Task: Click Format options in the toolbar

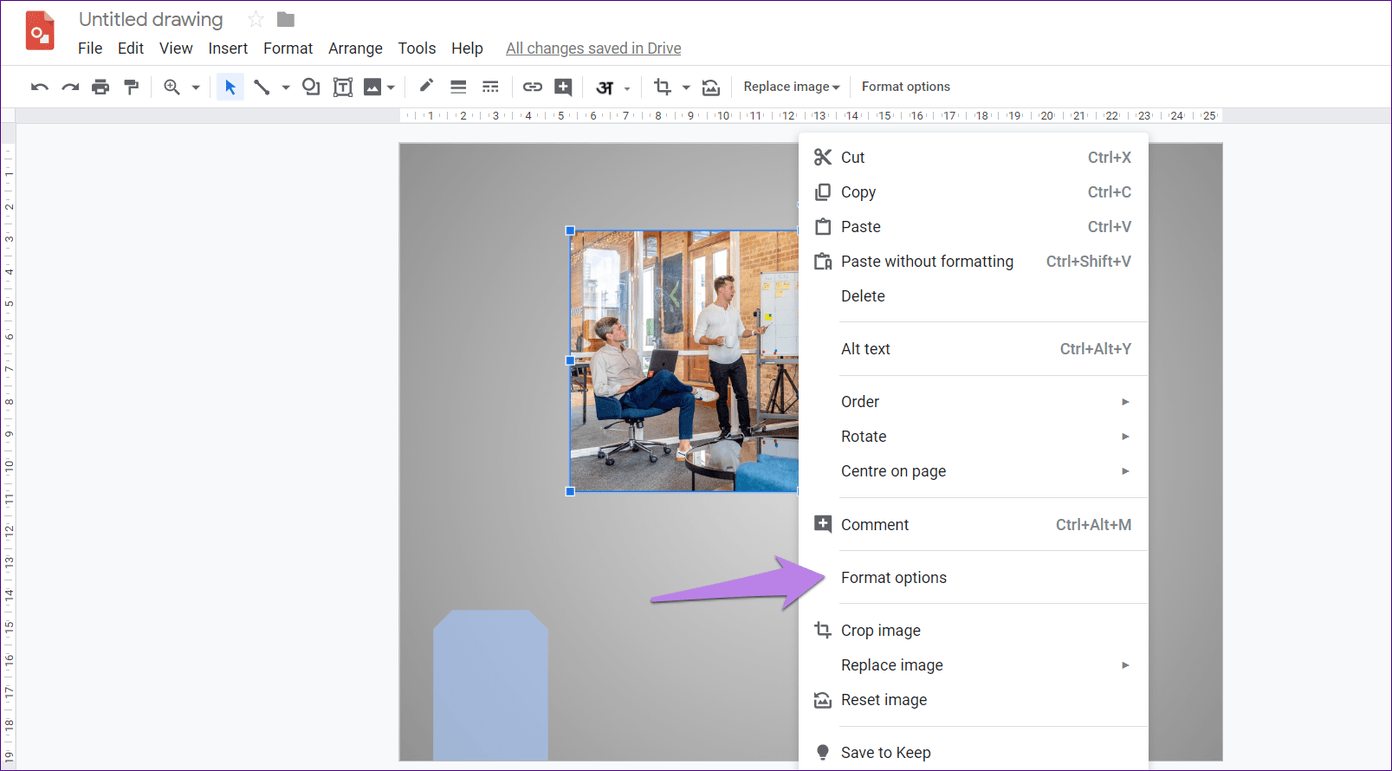Action: (906, 87)
